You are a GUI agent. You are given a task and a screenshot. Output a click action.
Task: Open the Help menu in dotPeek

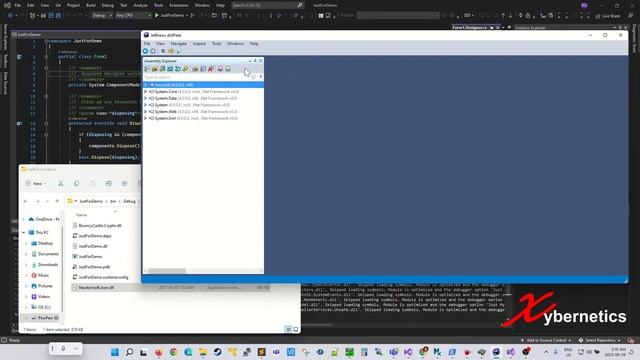(254, 44)
